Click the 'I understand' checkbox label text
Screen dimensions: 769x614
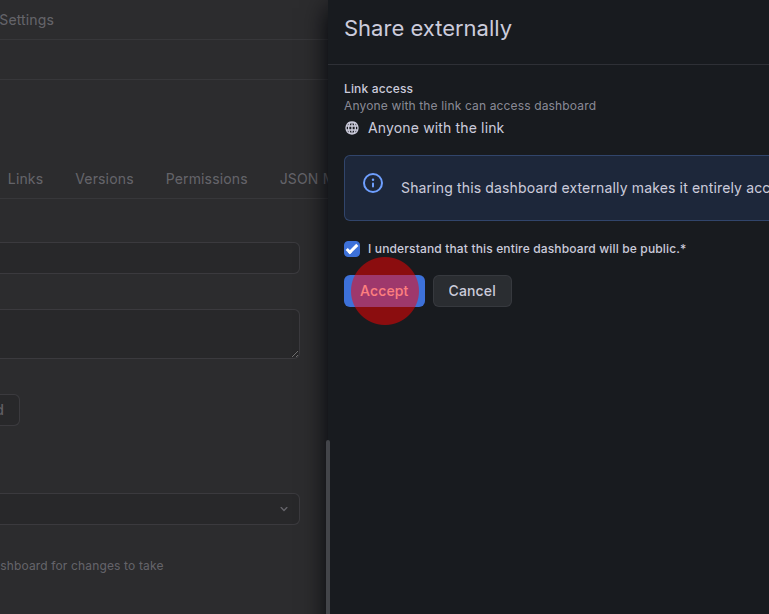(526, 249)
